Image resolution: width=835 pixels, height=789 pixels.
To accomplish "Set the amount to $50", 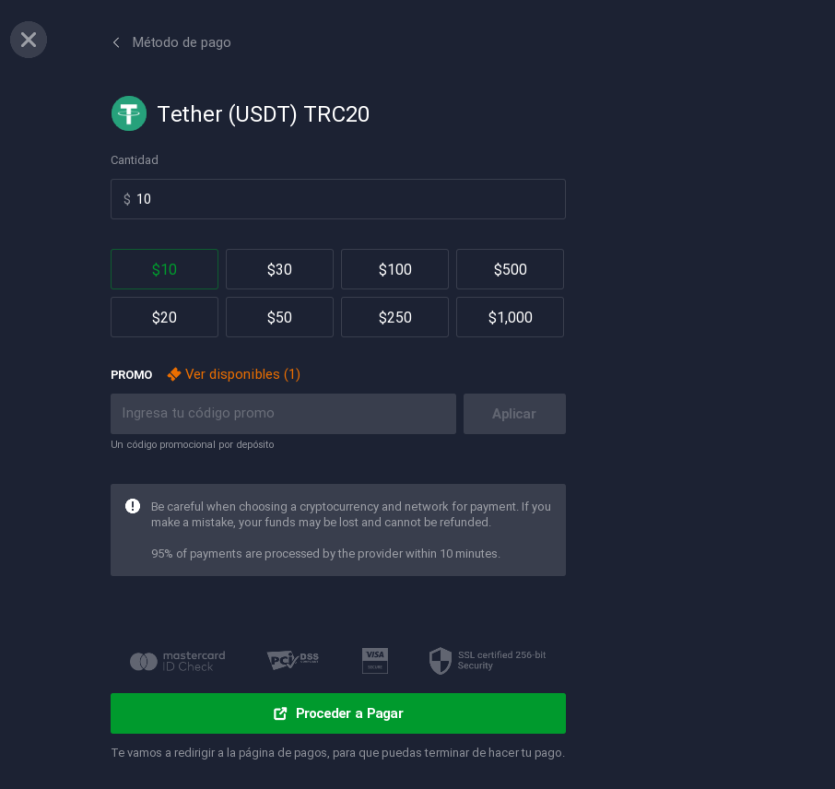I will point(279,317).
